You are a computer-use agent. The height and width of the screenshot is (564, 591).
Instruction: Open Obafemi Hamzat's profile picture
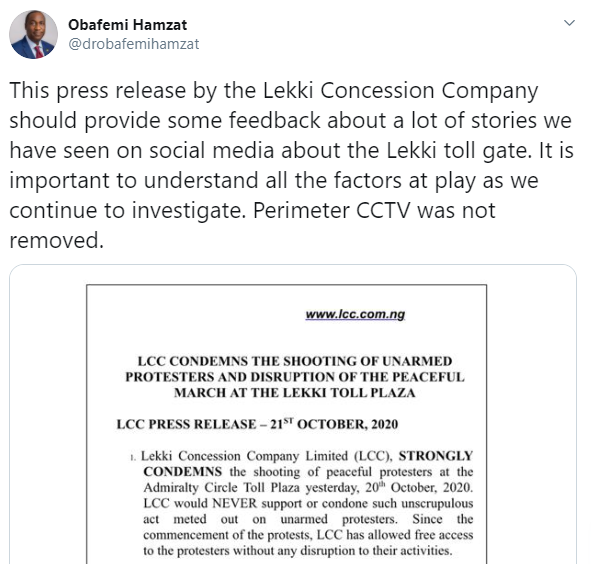[x=34, y=34]
